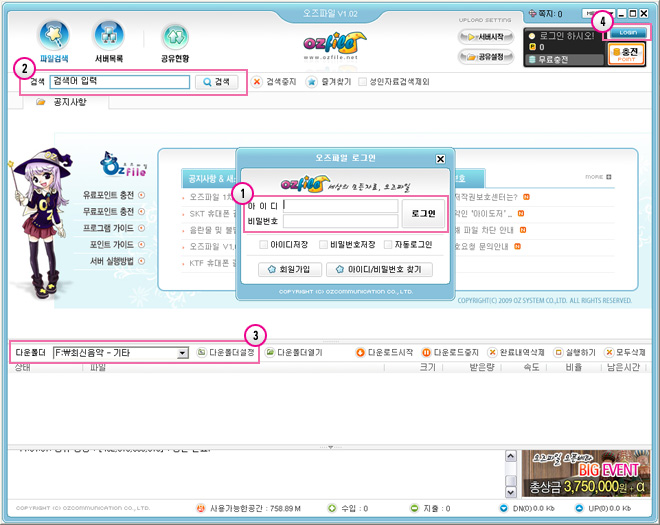Click the 다운폴더설정 icon button

pyautogui.click(x=202, y=352)
